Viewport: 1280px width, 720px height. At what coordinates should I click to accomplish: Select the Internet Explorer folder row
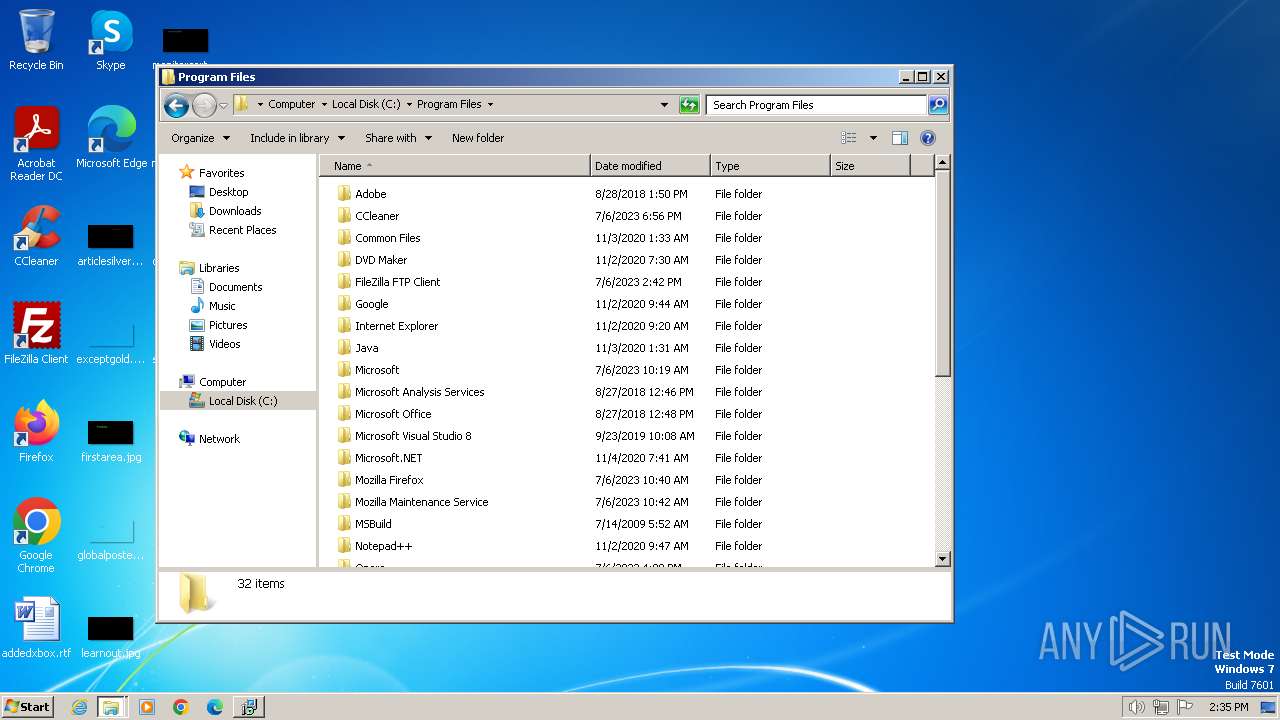click(x=625, y=326)
